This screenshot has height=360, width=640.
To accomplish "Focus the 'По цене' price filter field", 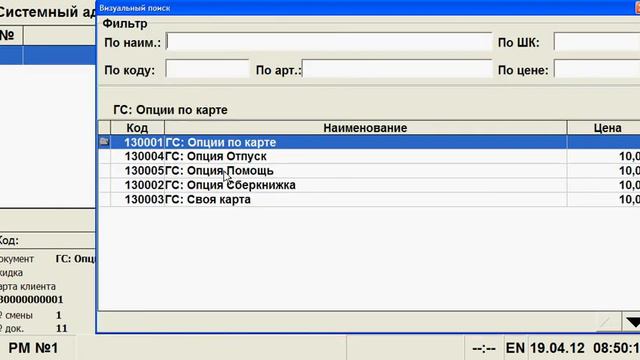I will pos(597,69).
